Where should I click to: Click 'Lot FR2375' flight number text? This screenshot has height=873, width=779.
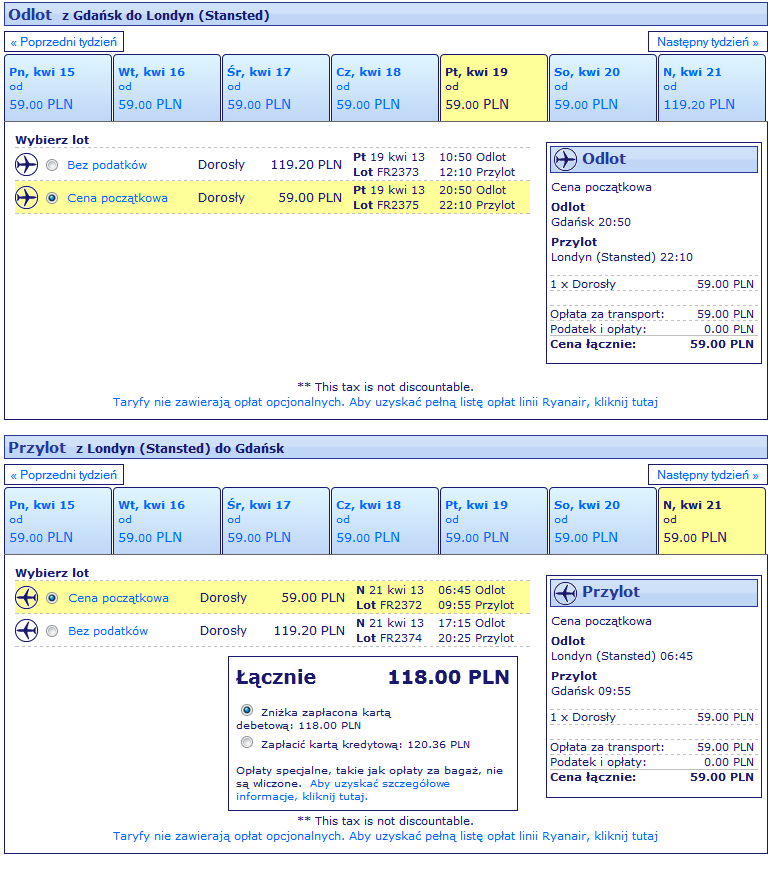386,205
